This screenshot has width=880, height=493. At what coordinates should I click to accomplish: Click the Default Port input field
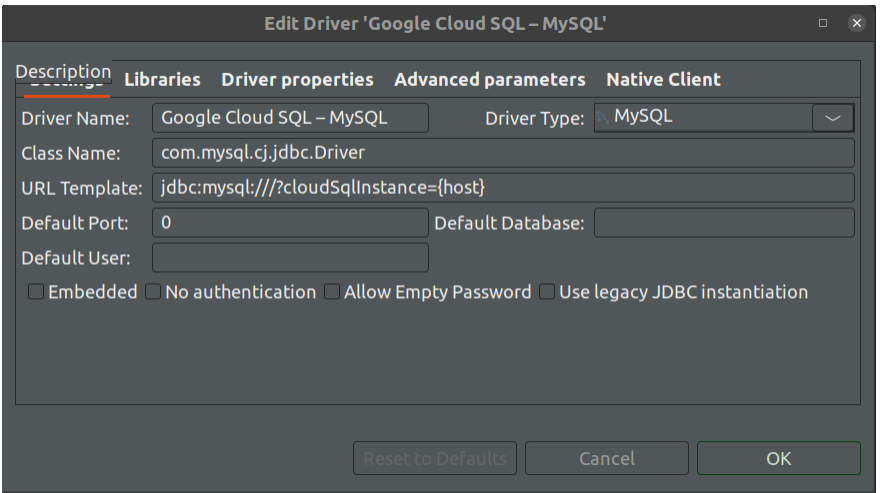coord(290,223)
